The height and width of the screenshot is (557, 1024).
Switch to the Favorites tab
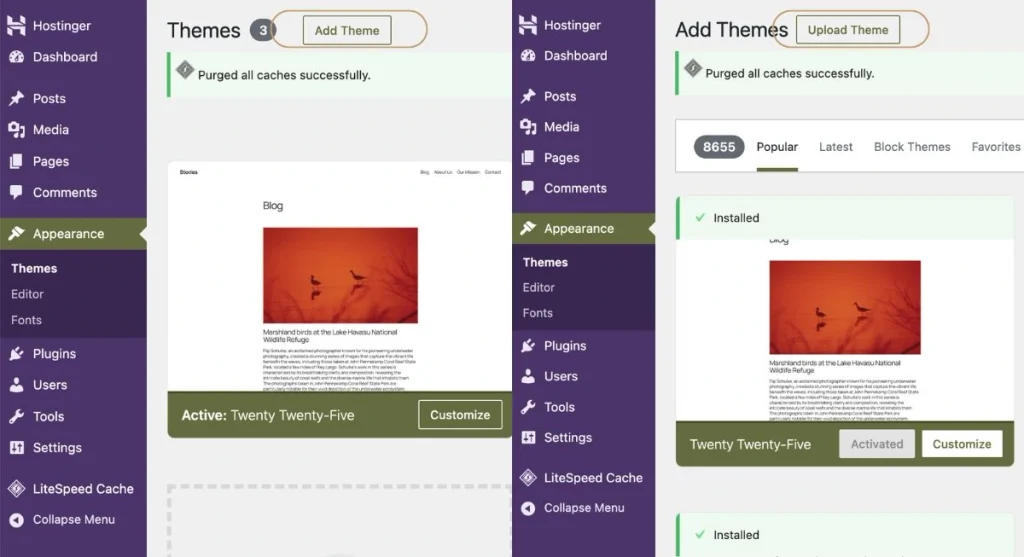996,147
